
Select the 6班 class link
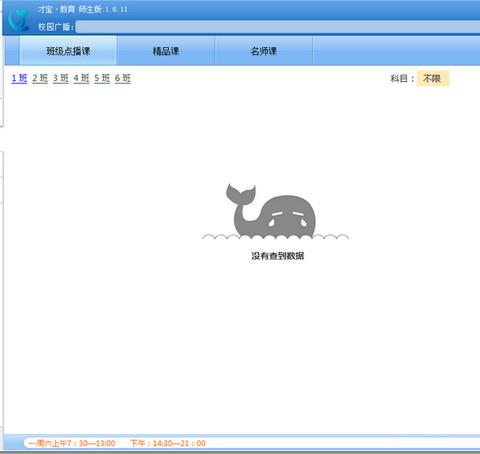(x=123, y=78)
